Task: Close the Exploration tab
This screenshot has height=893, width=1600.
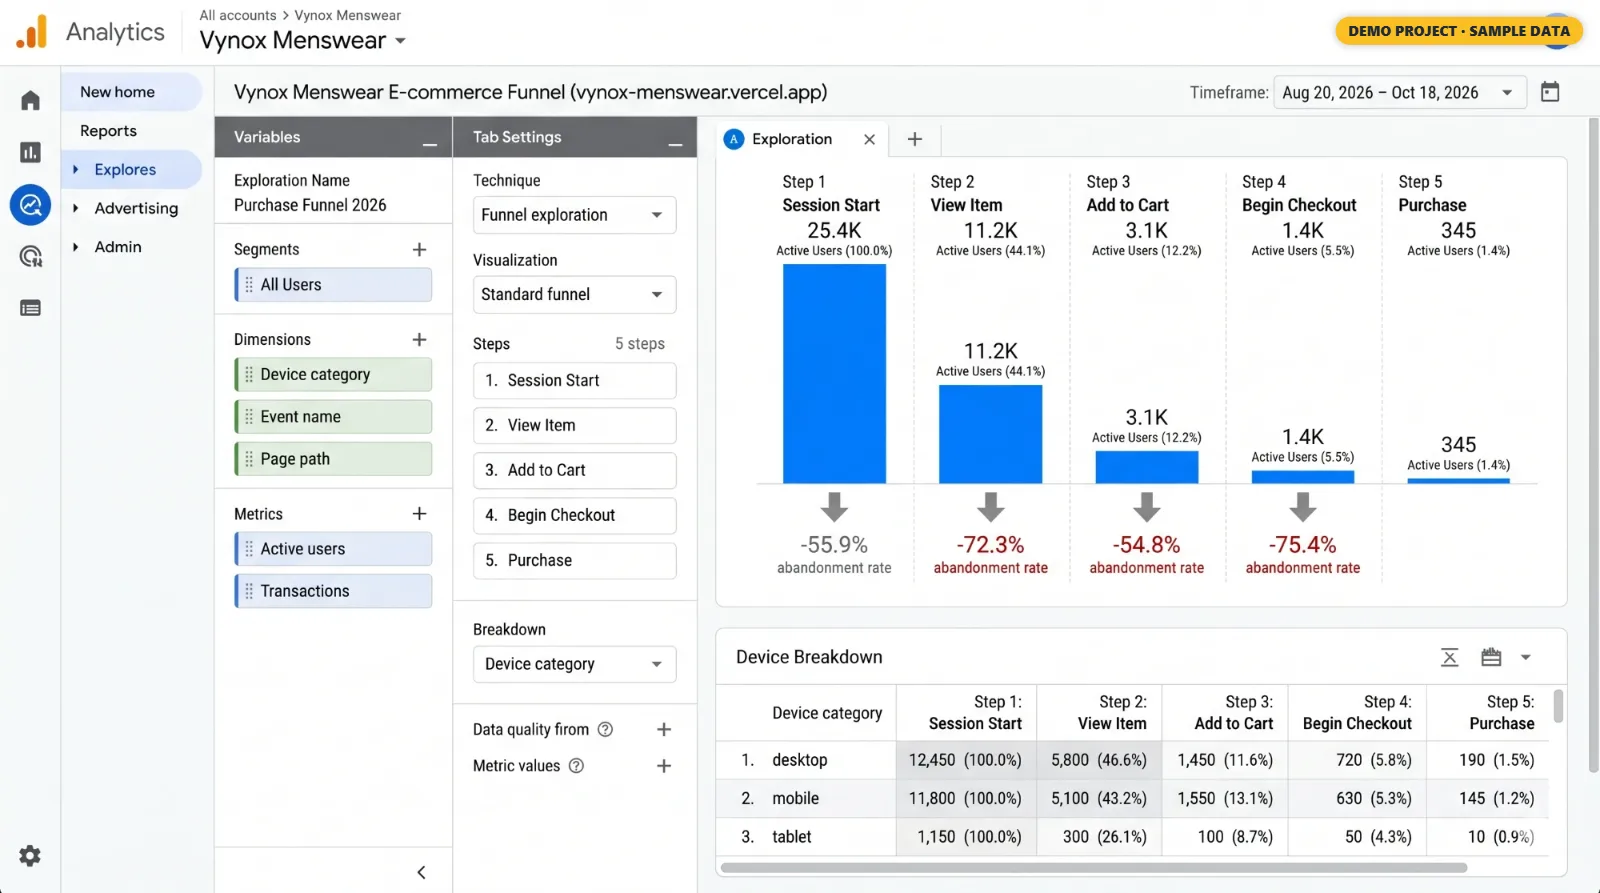Action: click(x=869, y=139)
